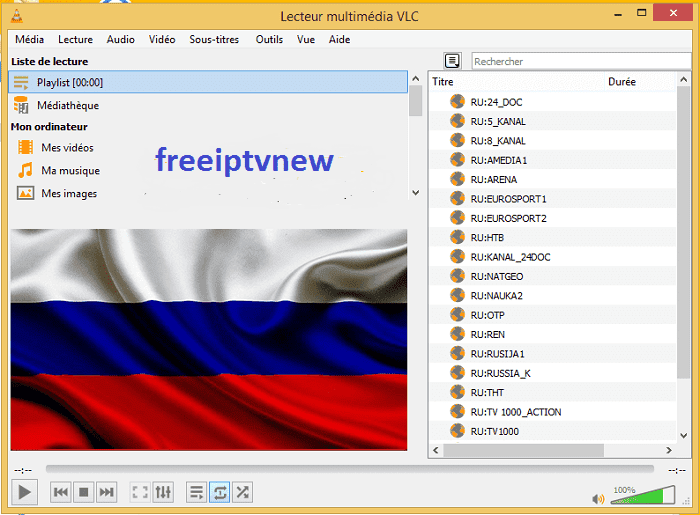Toggle random shuffle playback
The height and width of the screenshot is (515, 700).
point(242,492)
